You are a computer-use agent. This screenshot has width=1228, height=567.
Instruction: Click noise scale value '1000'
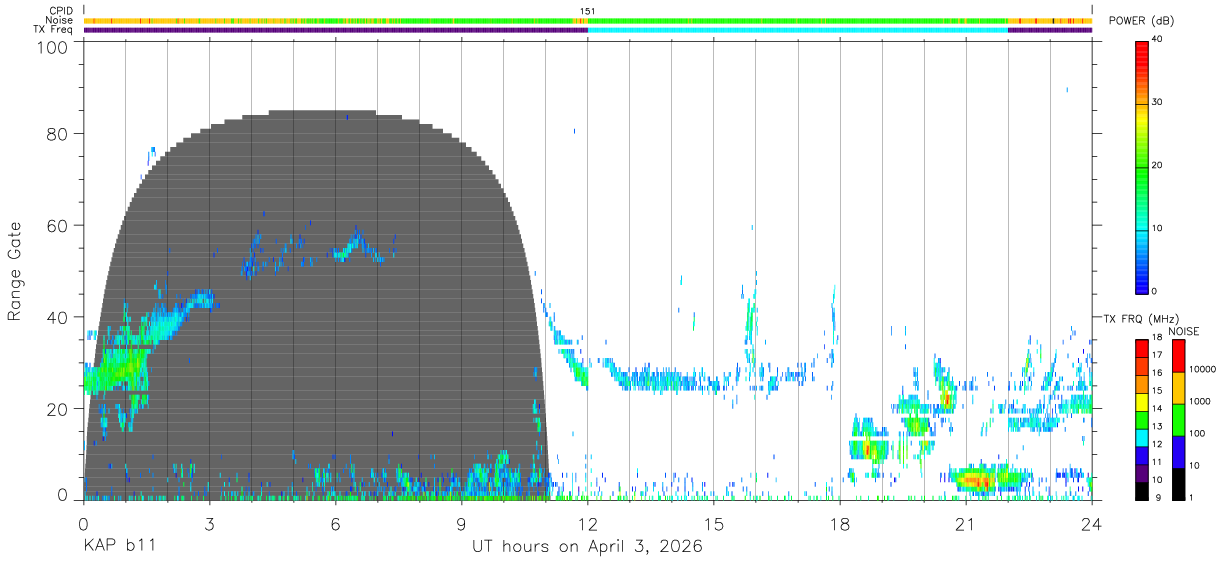[1200, 401]
